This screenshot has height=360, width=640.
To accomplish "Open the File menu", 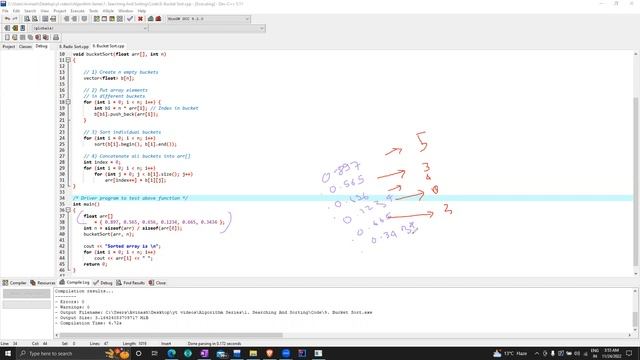I will click(x=5, y=11).
